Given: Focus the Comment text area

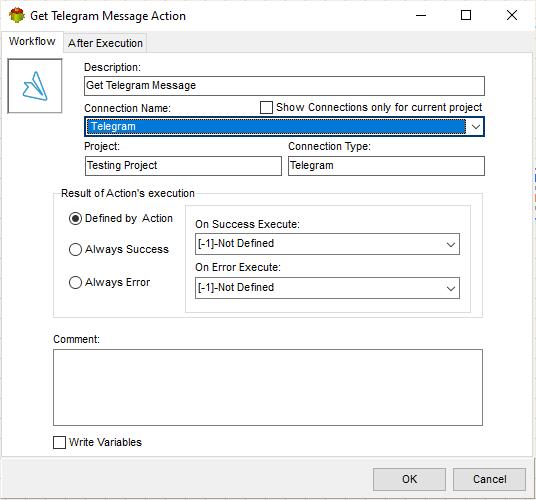Looking at the screenshot, I should 268,387.
